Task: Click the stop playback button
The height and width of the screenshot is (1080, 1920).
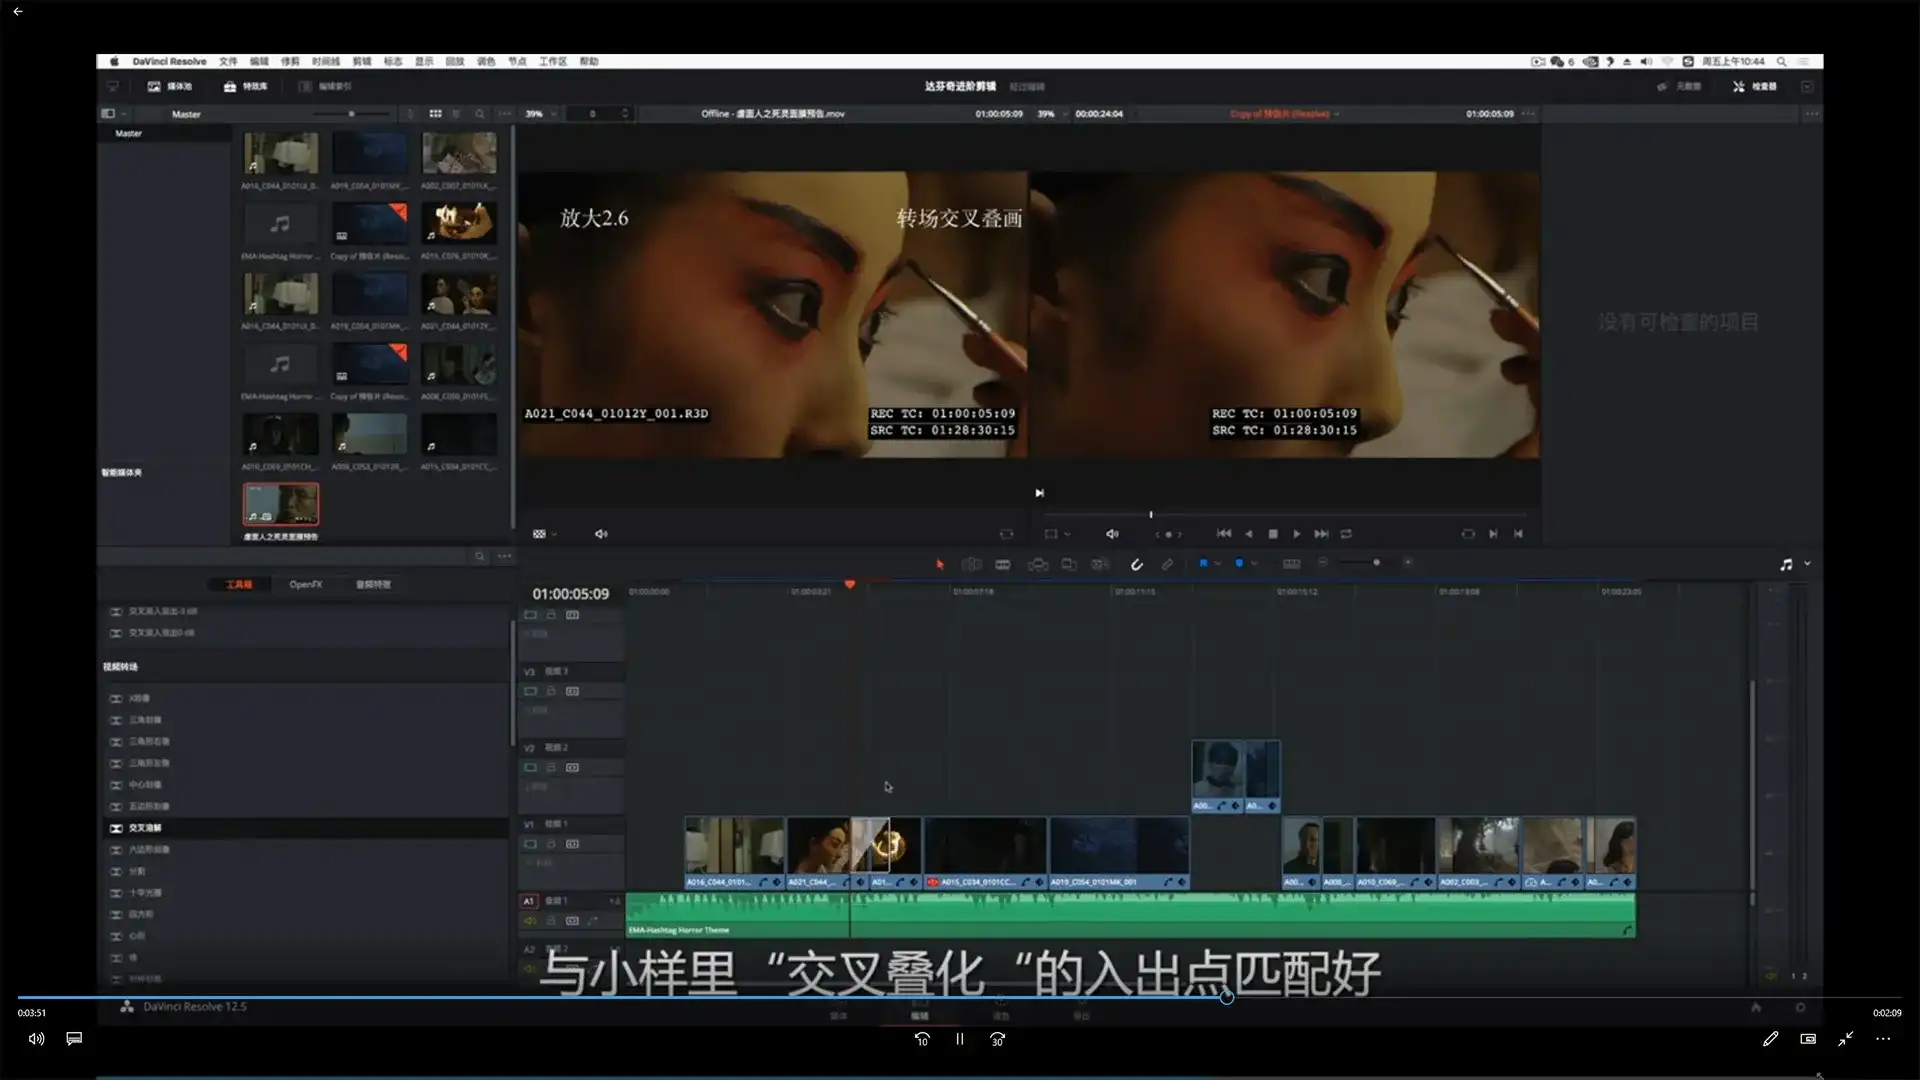Action: coord(1272,534)
